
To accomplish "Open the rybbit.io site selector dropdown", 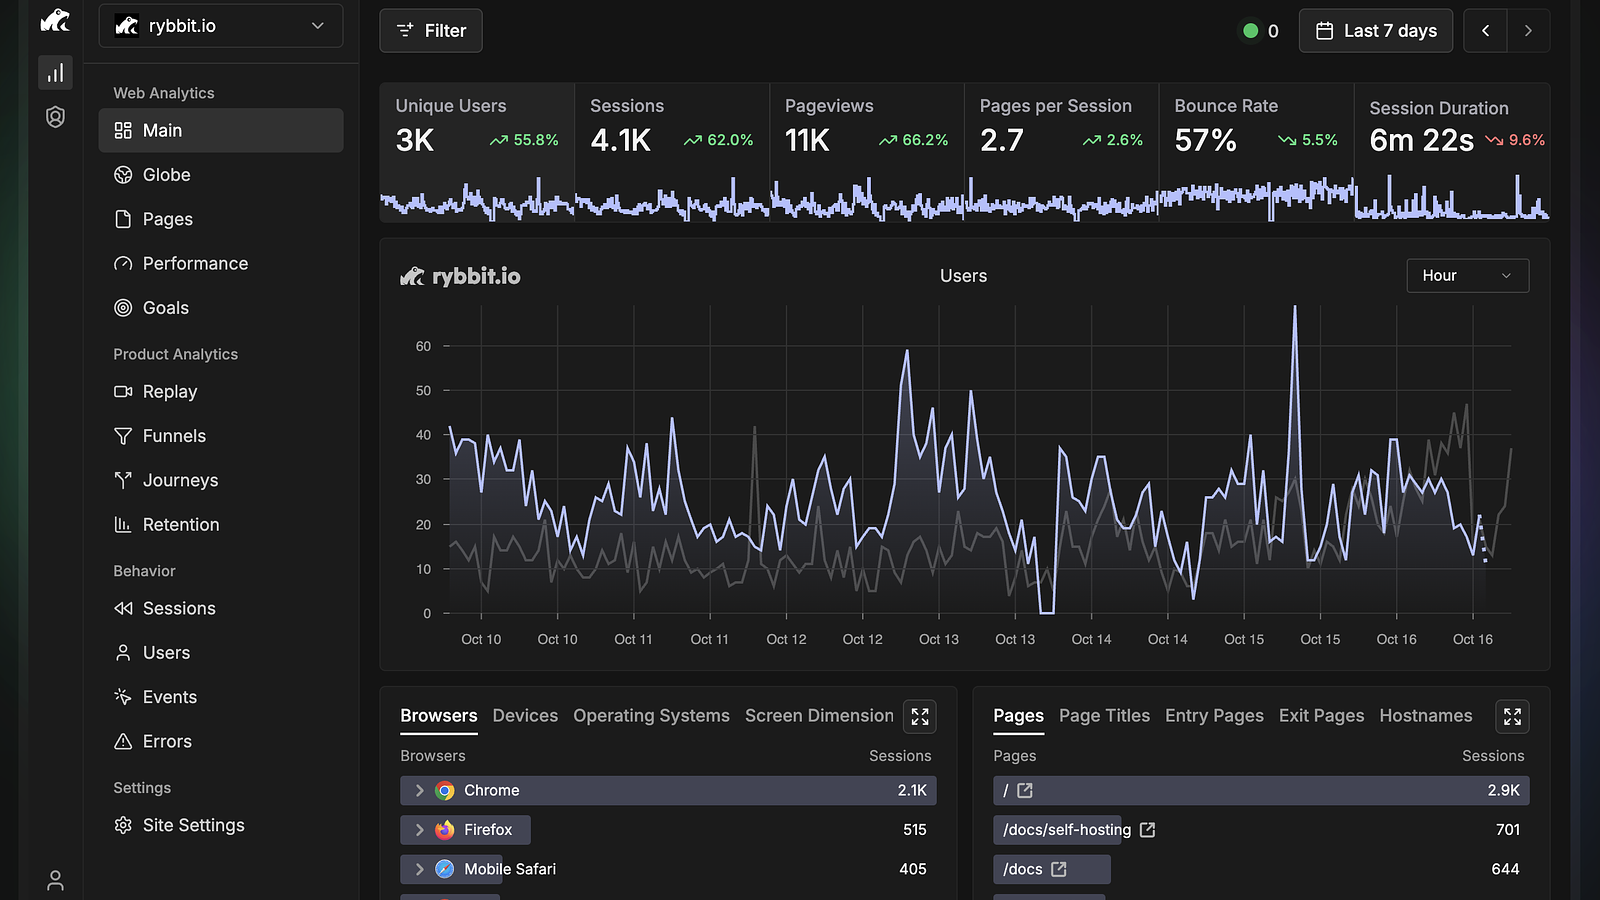I will click(221, 26).
